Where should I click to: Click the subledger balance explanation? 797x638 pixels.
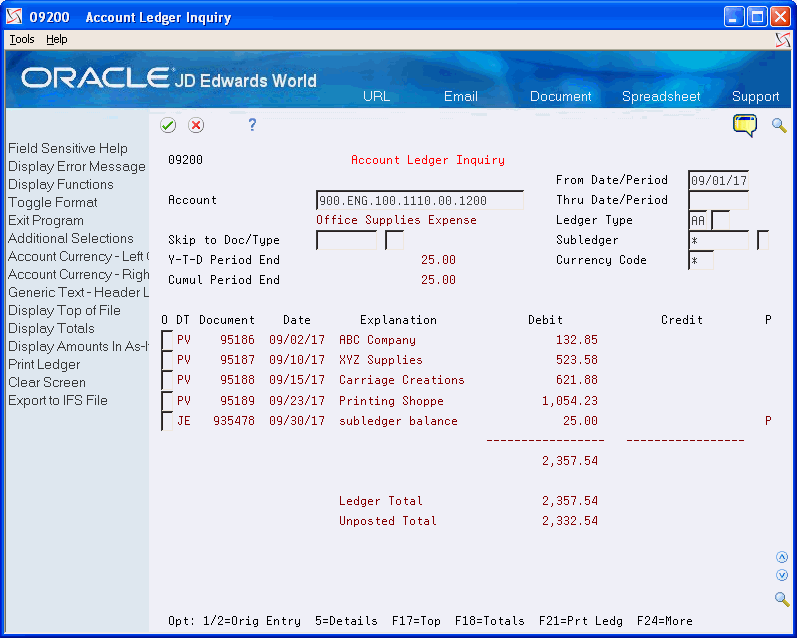tap(398, 421)
